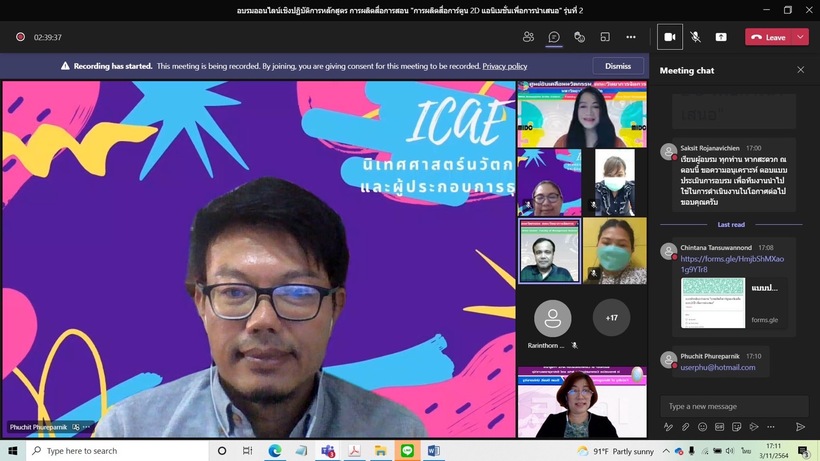Open the GIF picker
The height and width of the screenshot is (461, 820).
coord(720,427)
